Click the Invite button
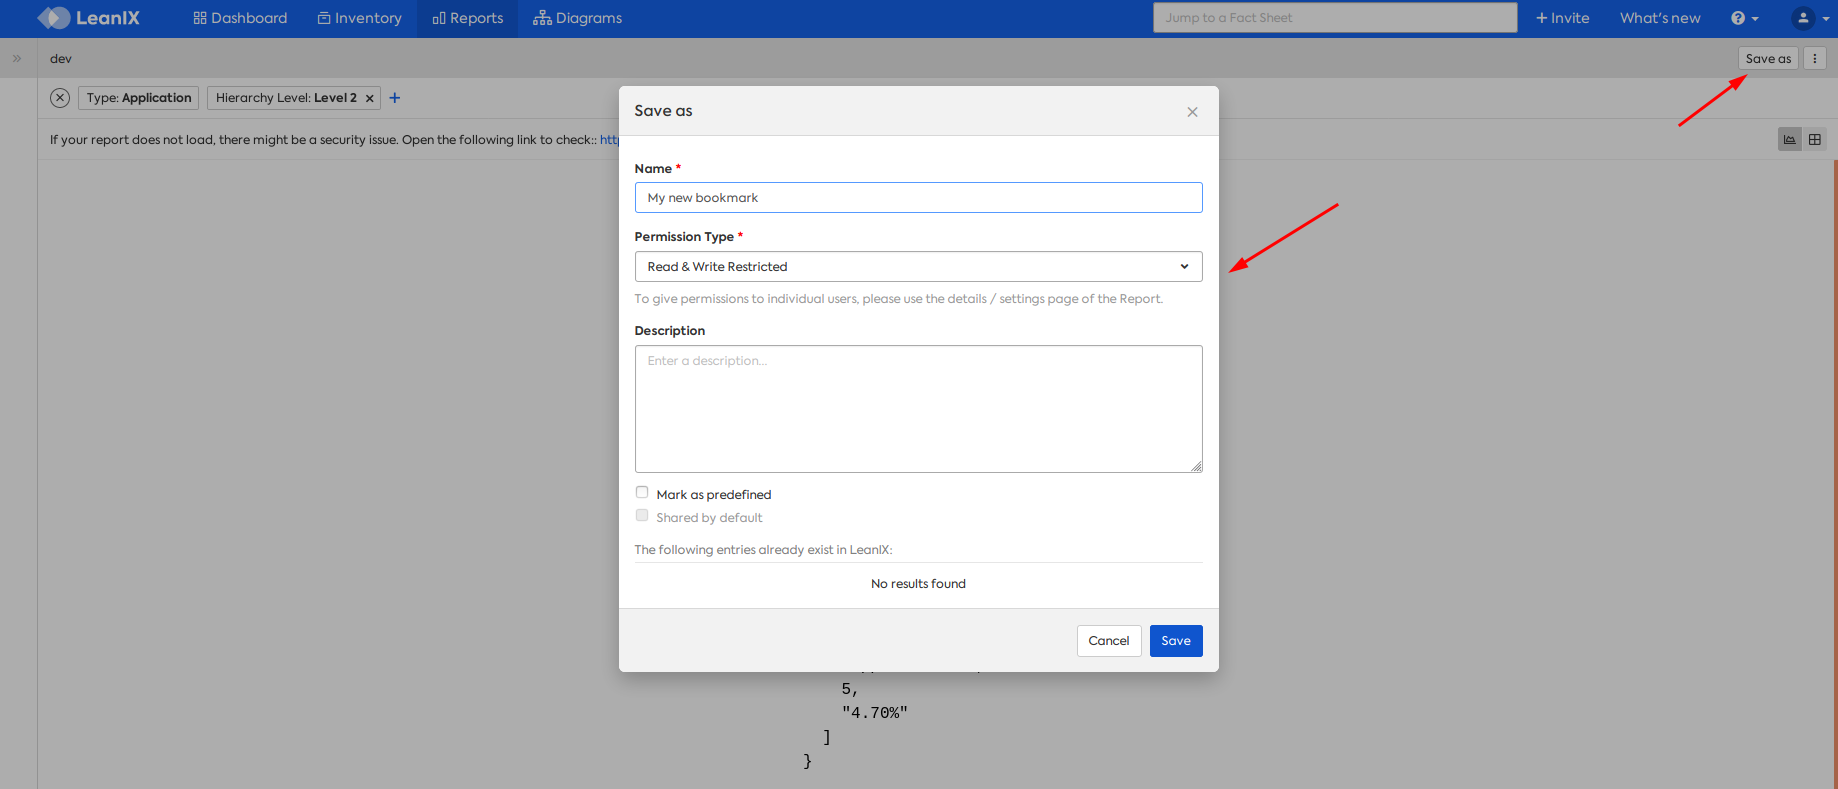This screenshot has width=1838, height=789. 1562,18
